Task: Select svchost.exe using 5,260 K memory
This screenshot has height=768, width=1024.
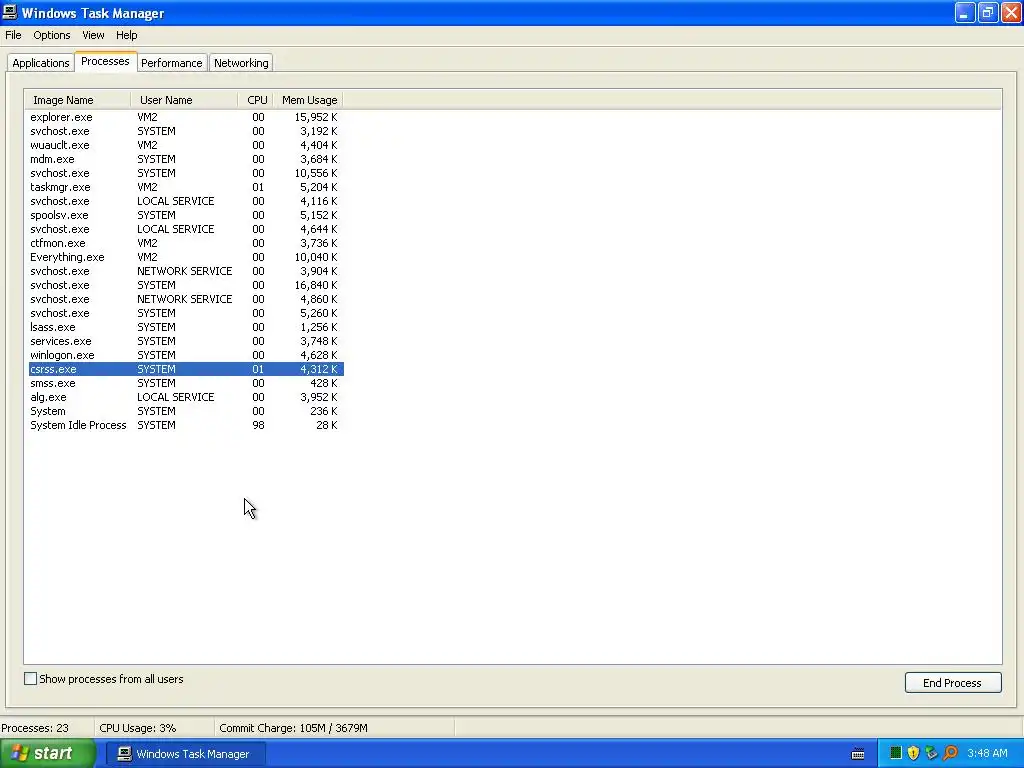Action: 185,313
